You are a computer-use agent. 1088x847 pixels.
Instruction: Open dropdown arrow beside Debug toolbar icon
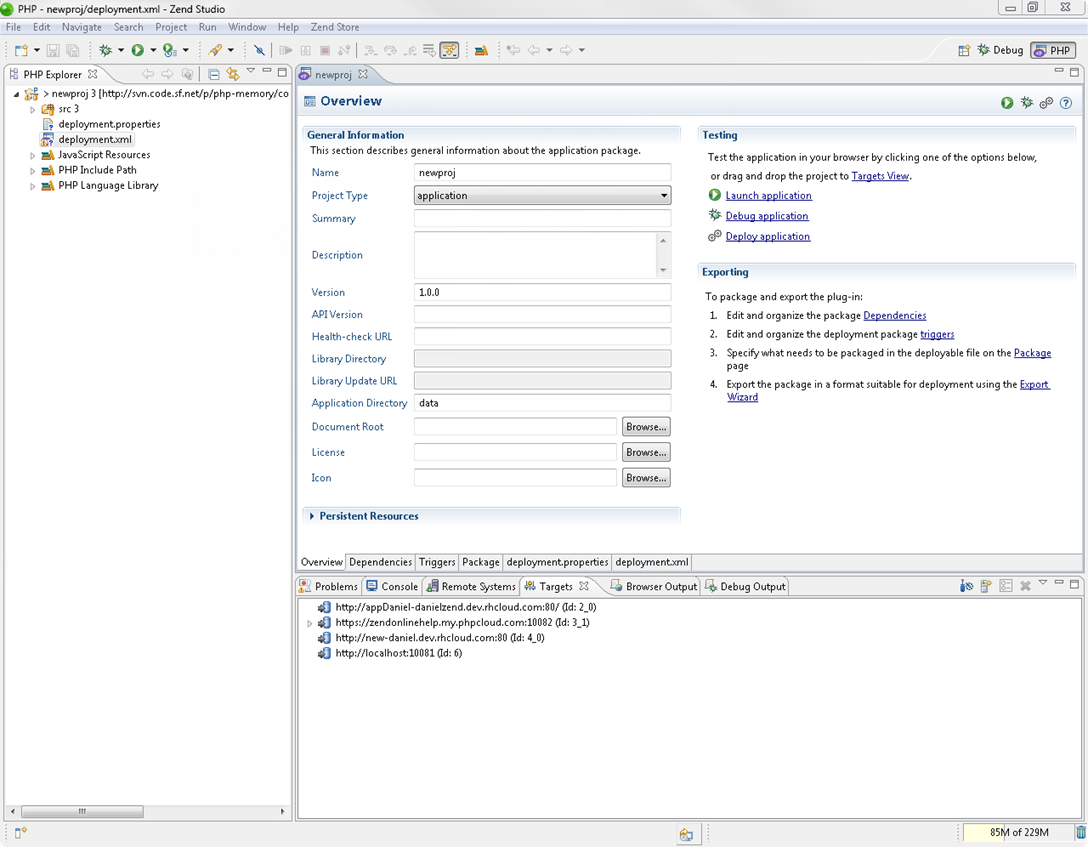click(121, 50)
